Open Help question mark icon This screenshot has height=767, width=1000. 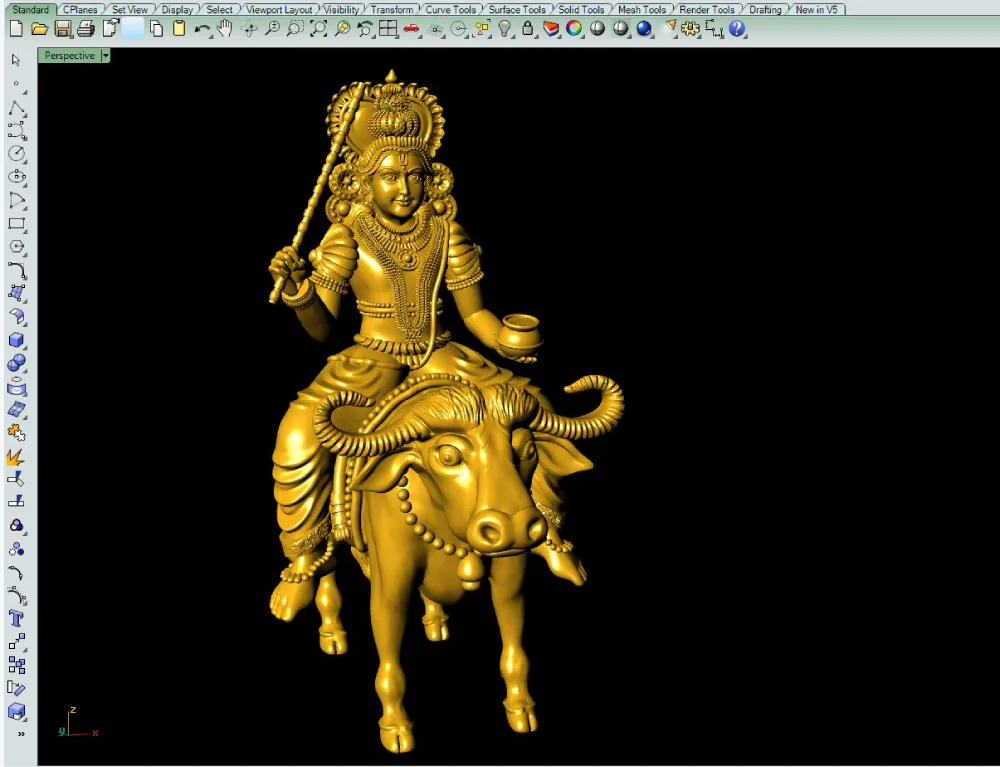(x=737, y=29)
